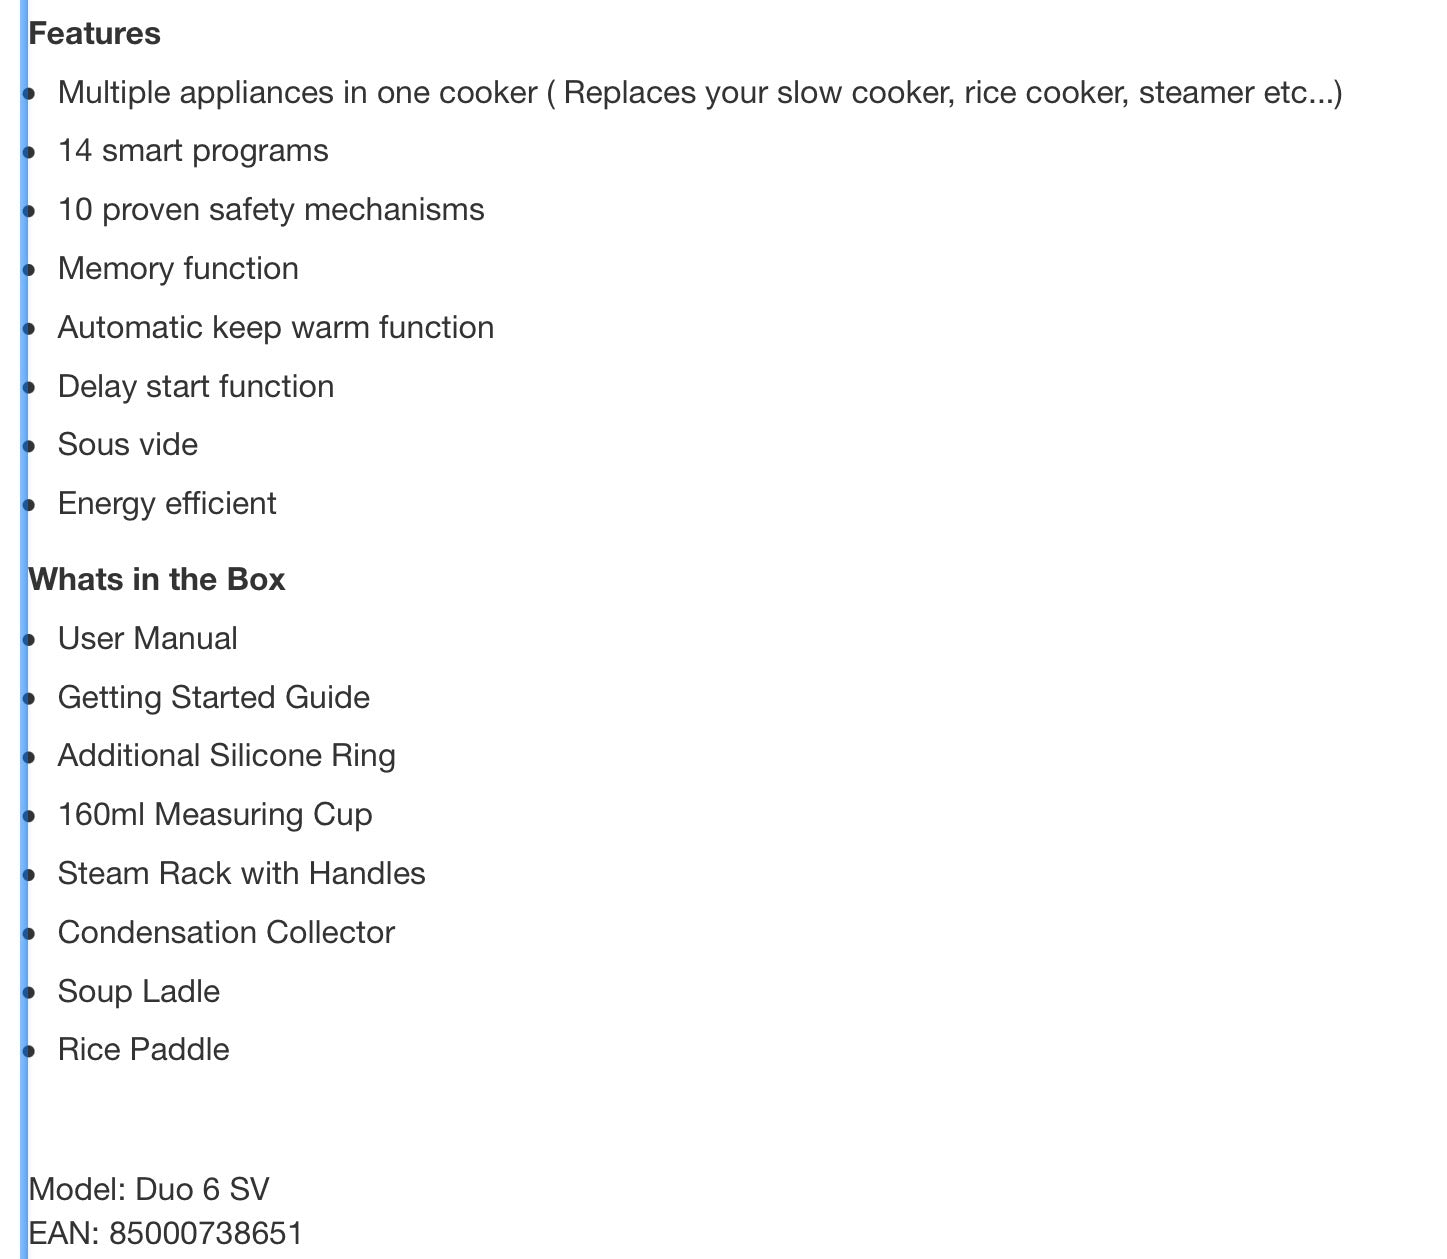Click the EAN number 85000738651
The width and height of the screenshot is (1447, 1259).
[x=206, y=1234]
